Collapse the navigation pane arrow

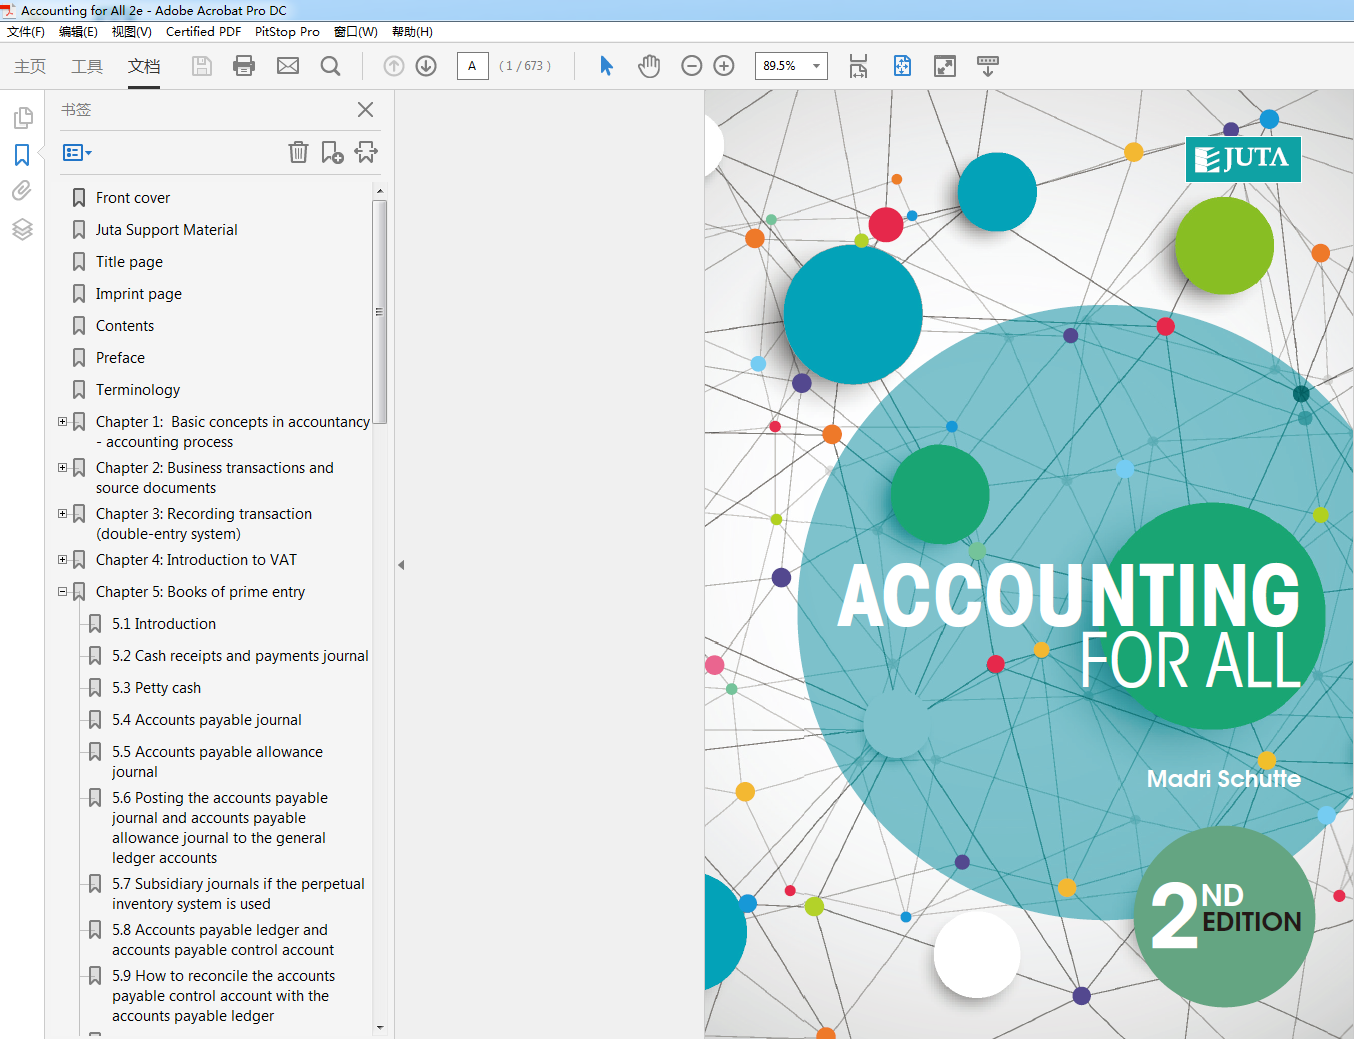click(401, 565)
